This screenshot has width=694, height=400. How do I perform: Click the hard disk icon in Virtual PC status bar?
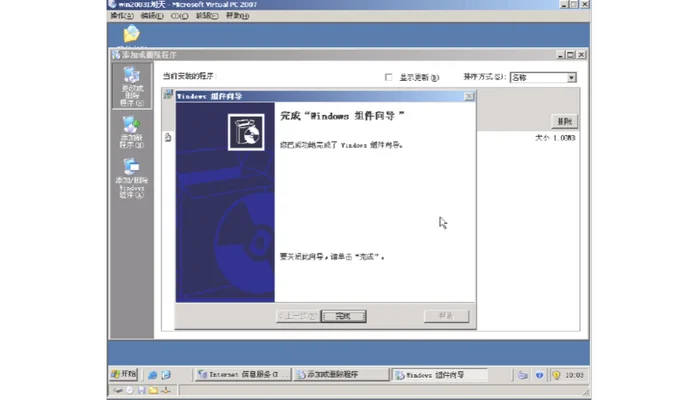(118, 390)
